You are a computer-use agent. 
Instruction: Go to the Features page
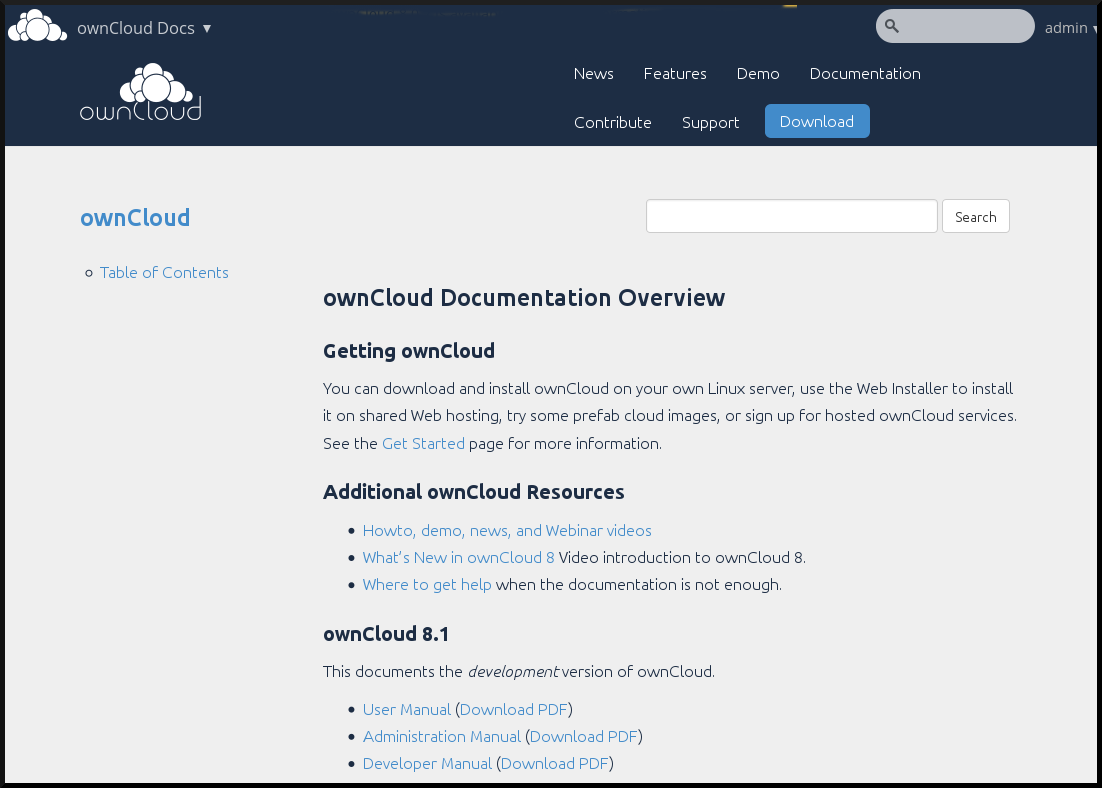675,74
